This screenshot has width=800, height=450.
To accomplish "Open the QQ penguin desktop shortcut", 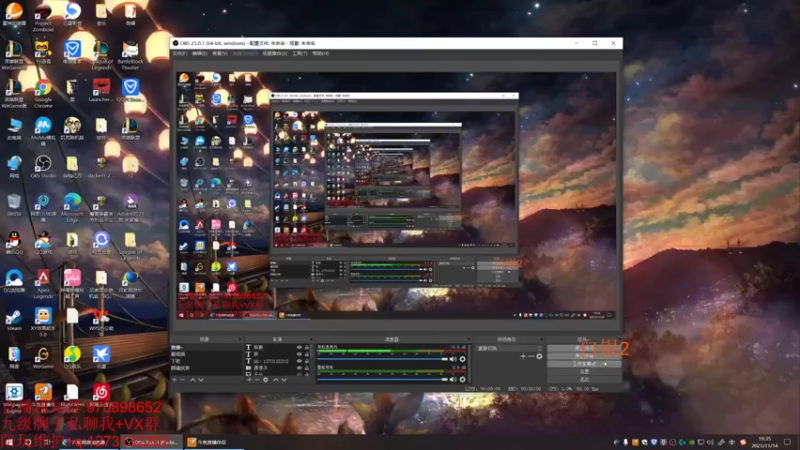I will tap(14, 243).
